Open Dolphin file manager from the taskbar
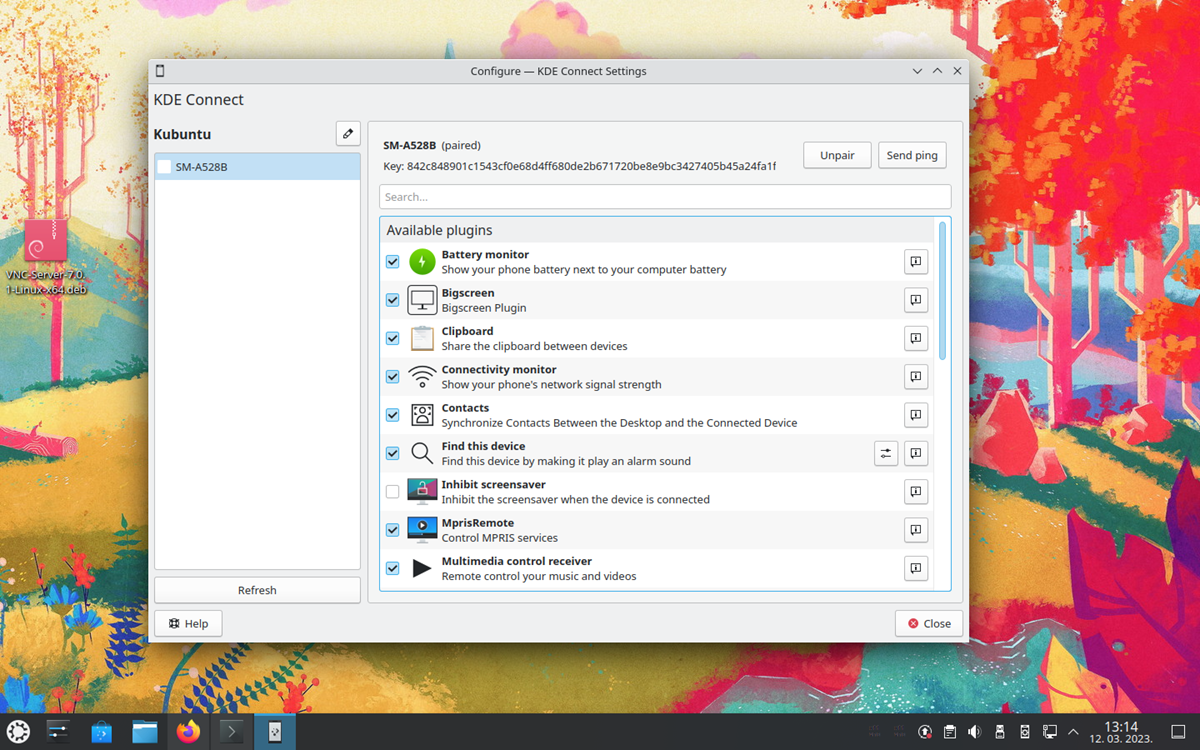The width and height of the screenshot is (1200, 750). [x=145, y=732]
